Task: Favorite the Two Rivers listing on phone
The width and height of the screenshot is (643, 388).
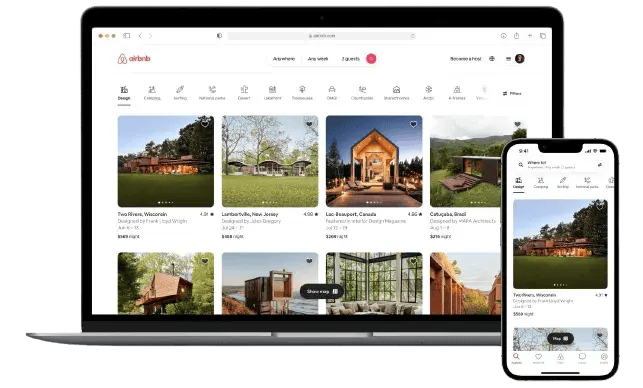Action: click(600, 206)
